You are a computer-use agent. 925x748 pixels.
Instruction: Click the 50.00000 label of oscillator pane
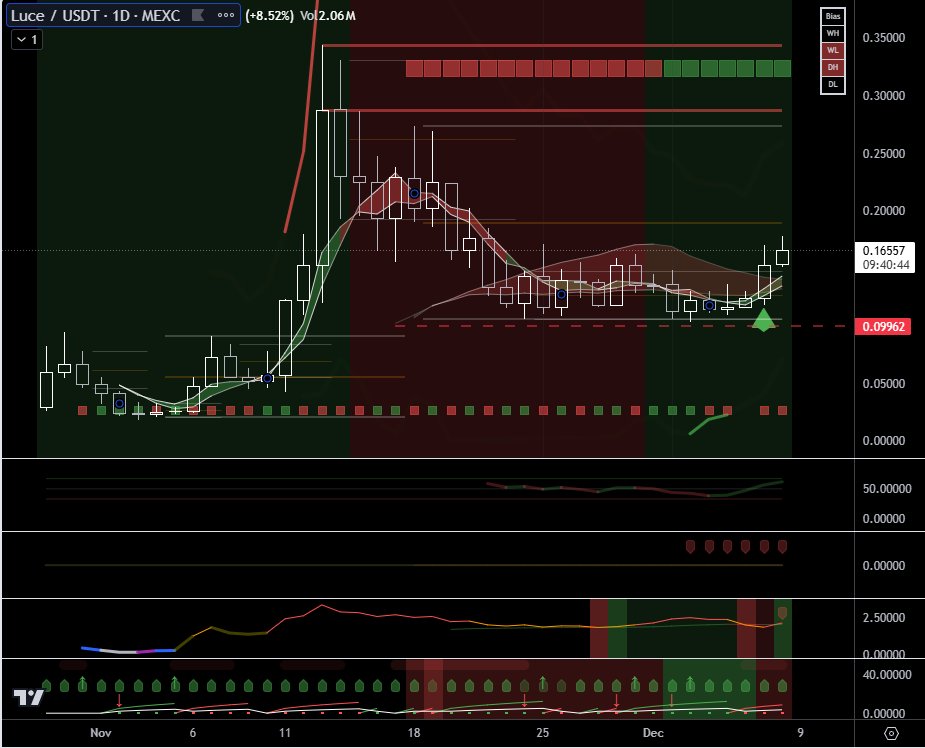pos(887,488)
